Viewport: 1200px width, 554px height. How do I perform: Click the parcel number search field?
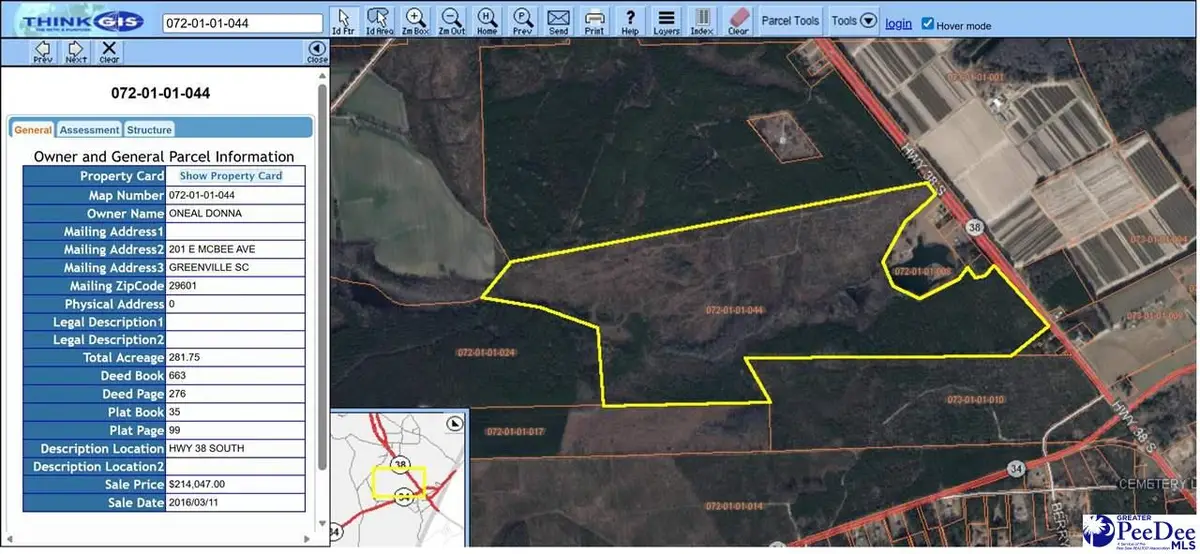243,22
